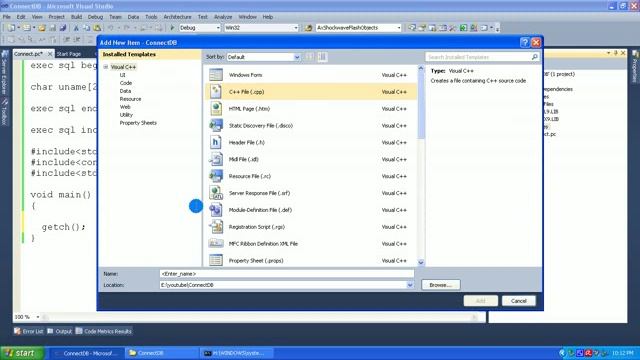Open the Win32 platform dropdown
This screenshot has height=360, width=640.
296,28
